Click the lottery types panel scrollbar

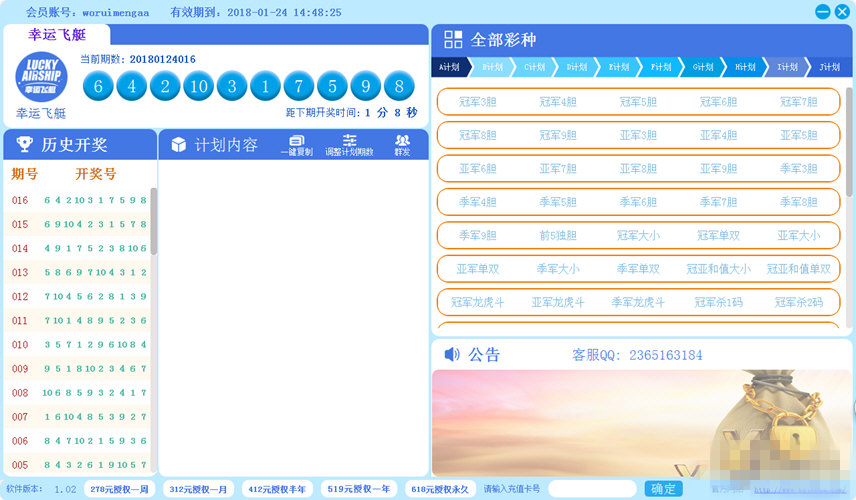[x=849, y=142]
